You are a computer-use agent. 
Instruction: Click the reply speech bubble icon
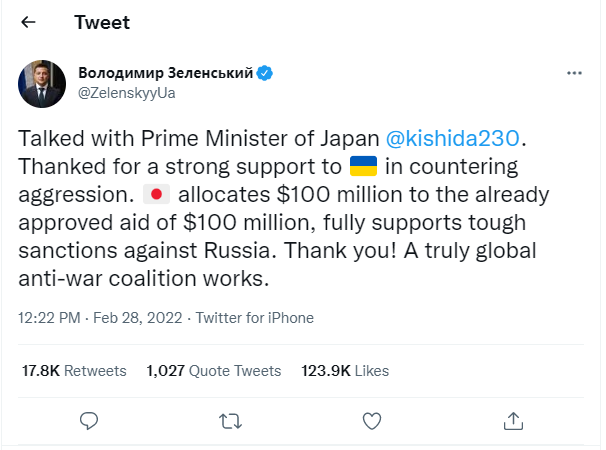88,419
